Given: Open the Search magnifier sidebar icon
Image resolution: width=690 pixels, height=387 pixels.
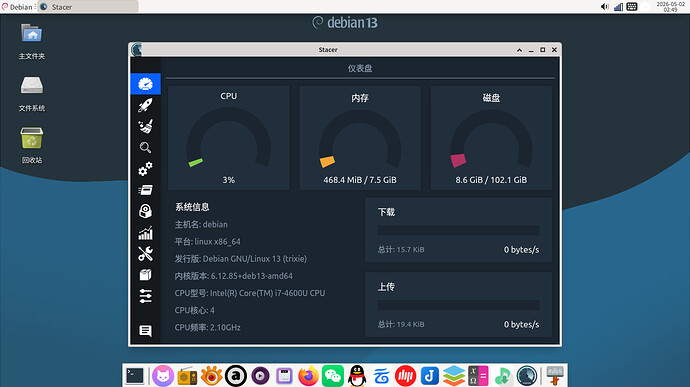Looking at the screenshot, I should point(146,147).
